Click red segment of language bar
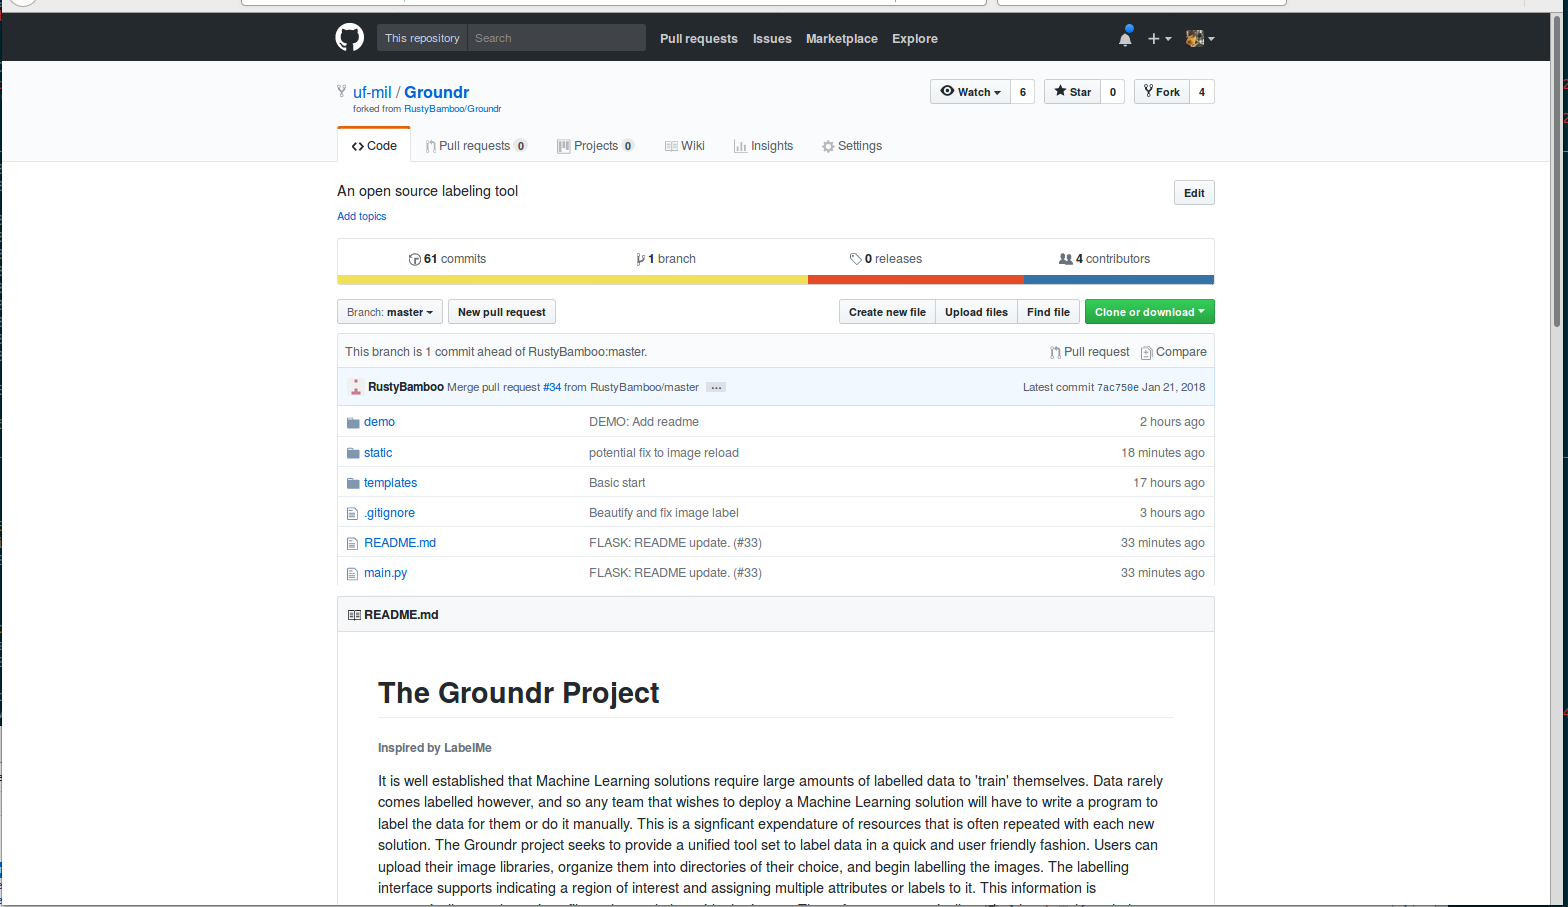Image resolution: width=1568 pixels, height=907 pixels. point(915,280)
